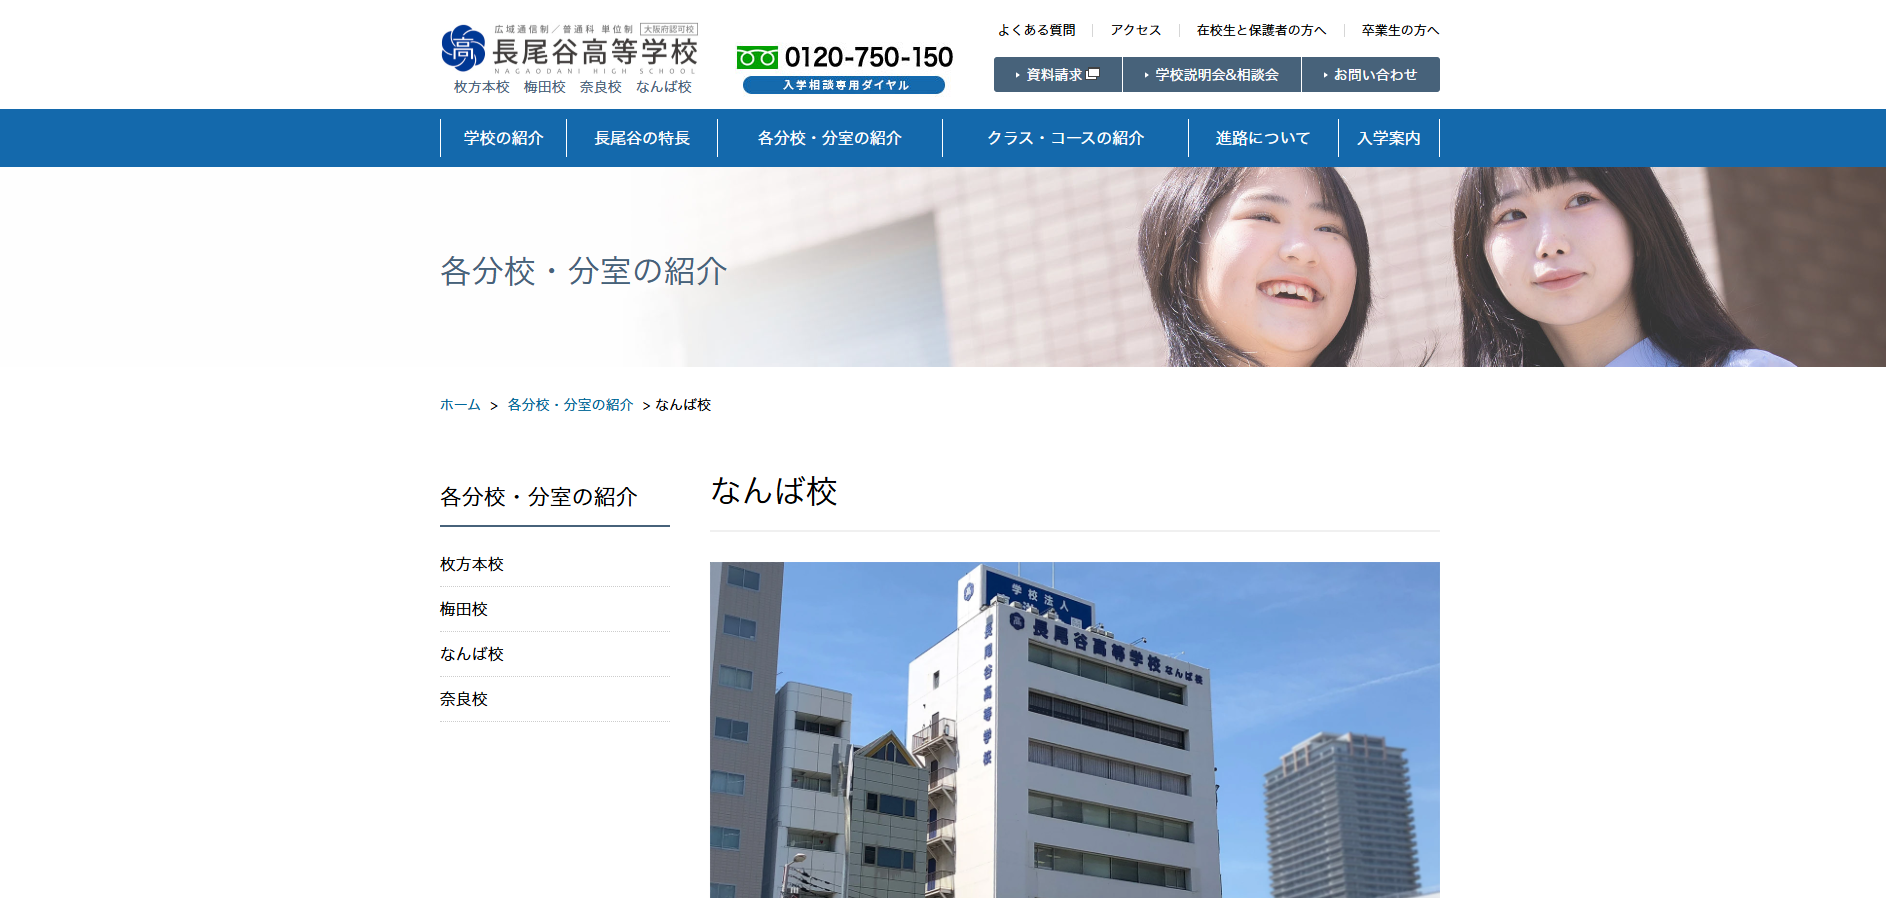This screenshot has width=1886, height=898.
Task: Select 枚方本校 in the sidebar
Action: 472,565
